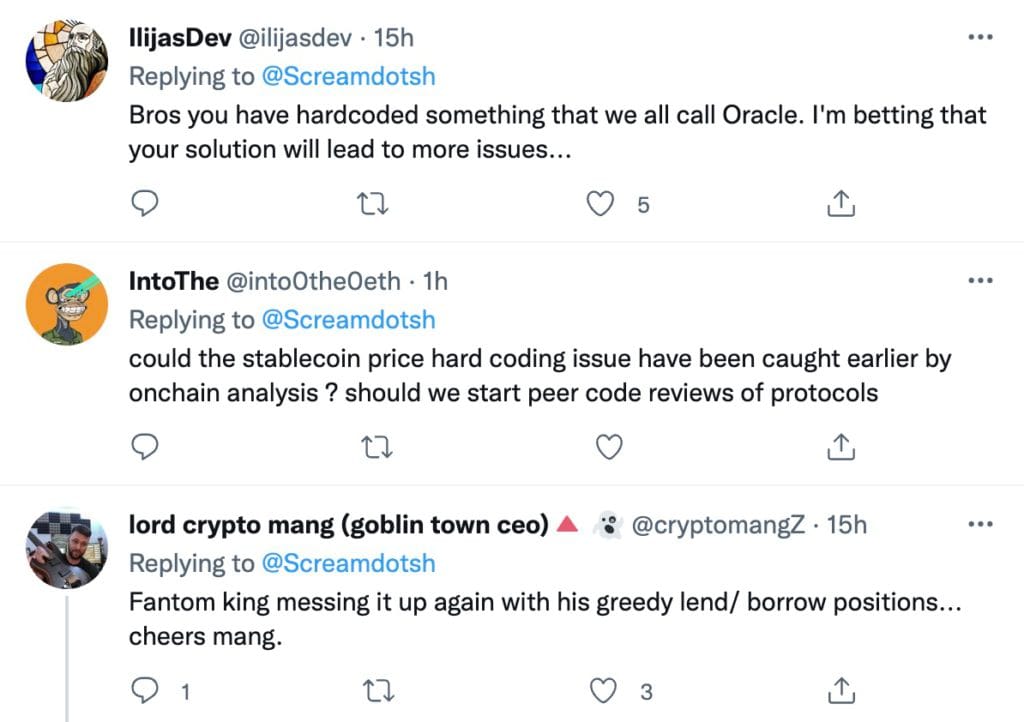Open more options on IntoThe's tweet
Image resolution: width=1024 pixels, height=722 pixels.
[x=981, y=281]
